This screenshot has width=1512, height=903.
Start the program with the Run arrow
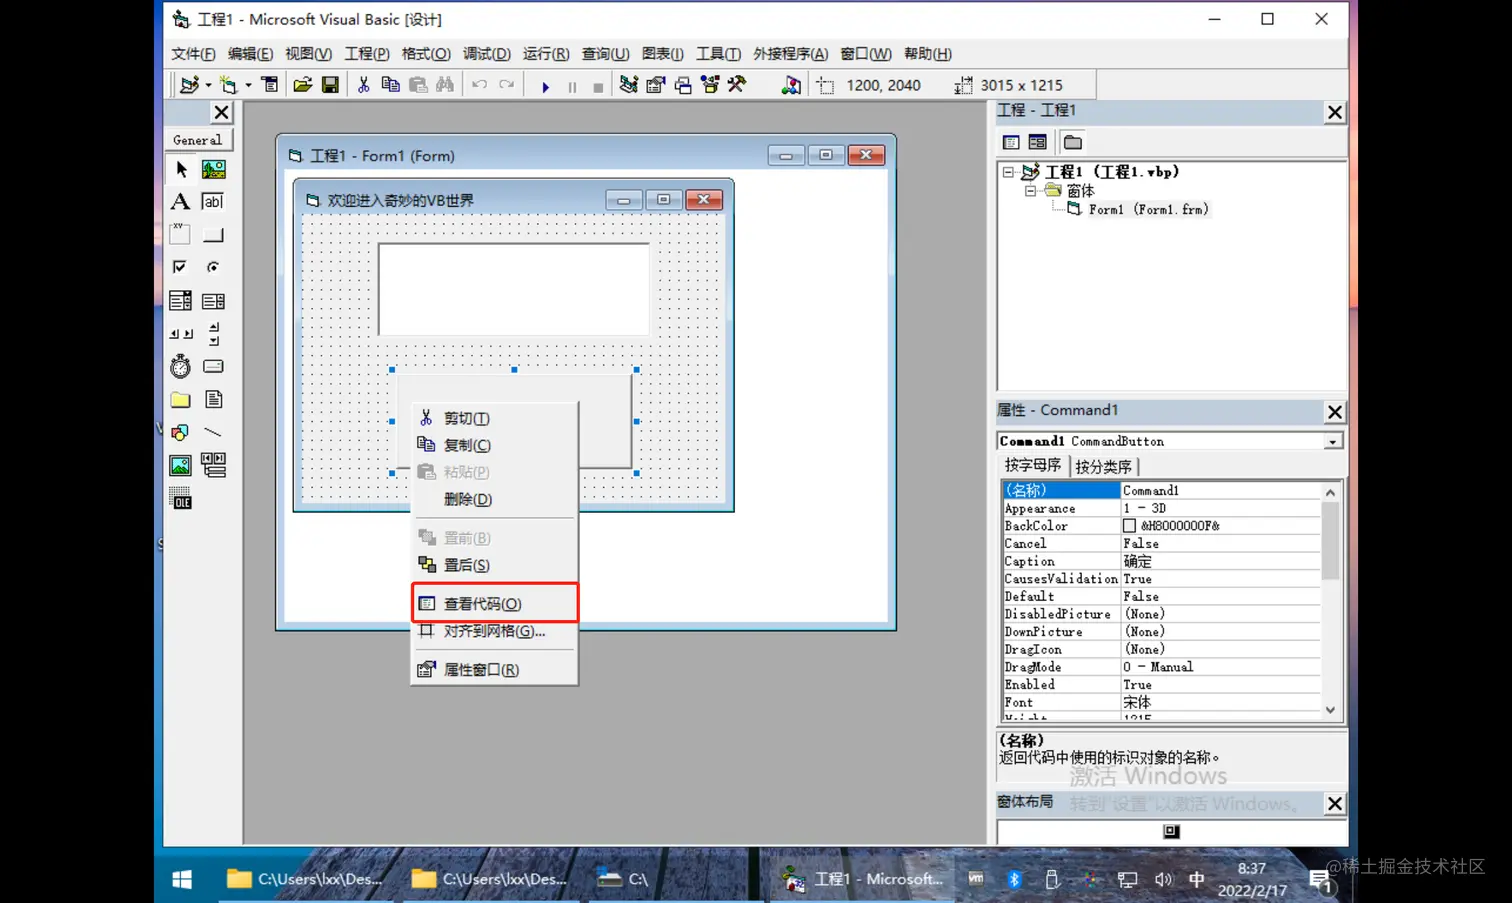[x=545, y=86]
